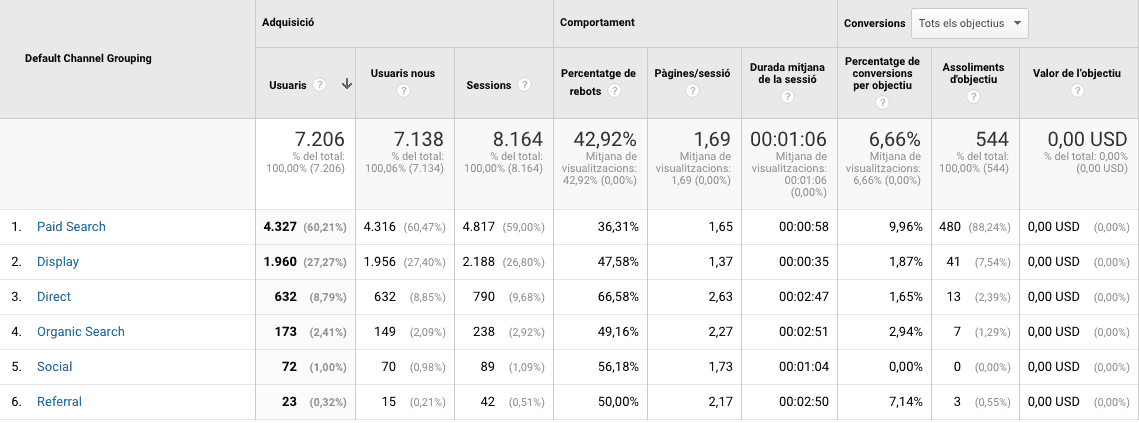Select the Direct channel link

[x=54, y=297]
